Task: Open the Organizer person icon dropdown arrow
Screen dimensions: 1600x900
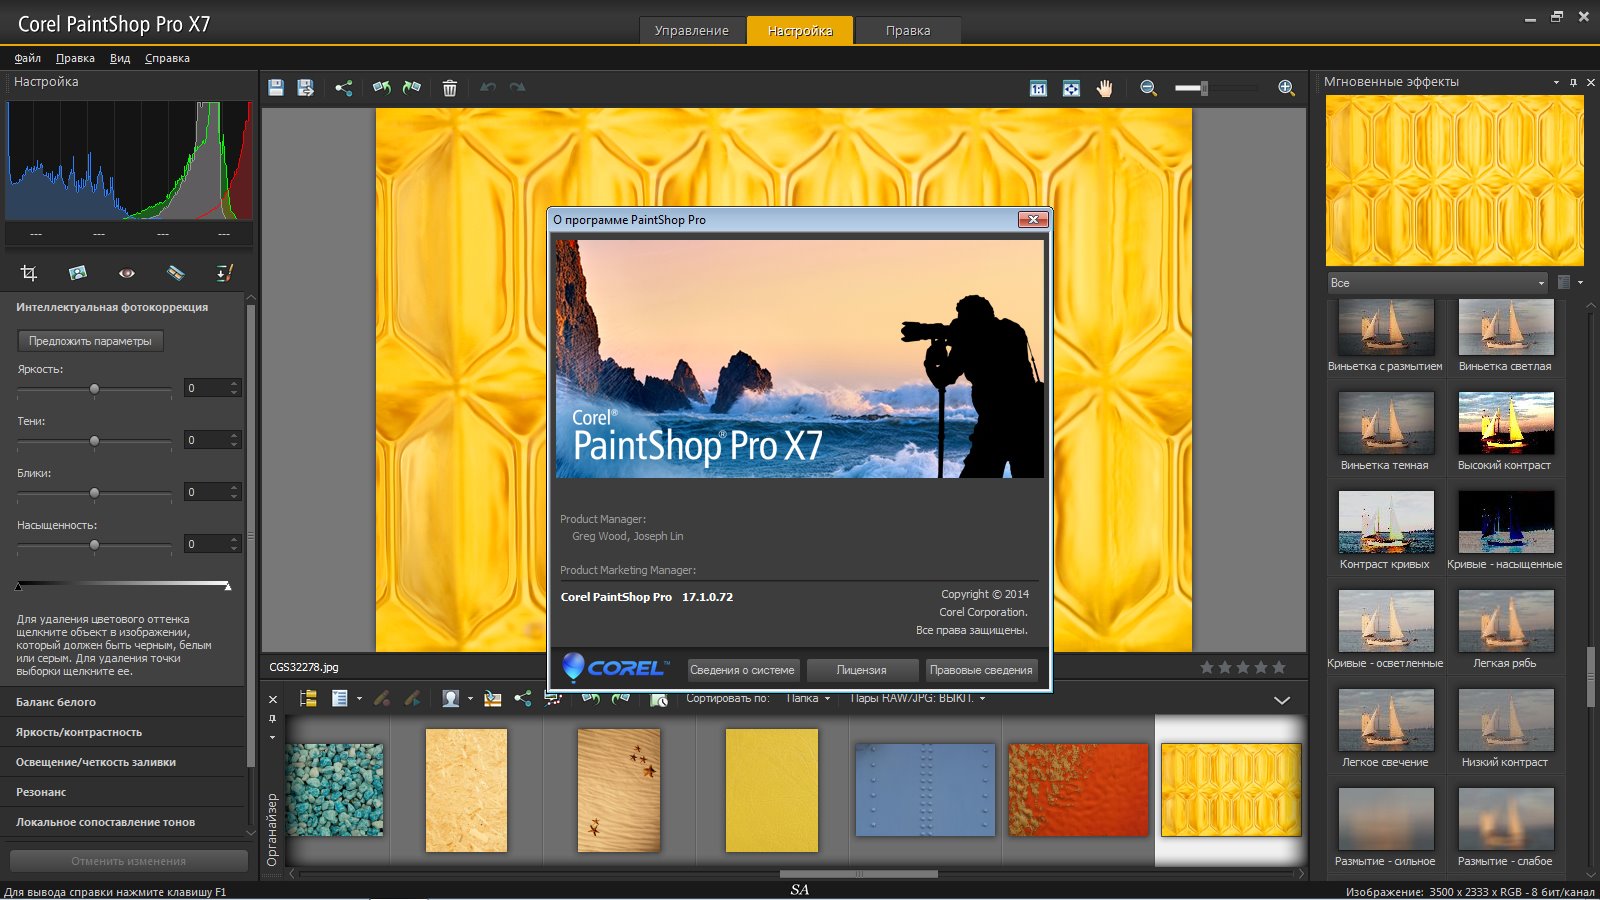Action: pos(470,699)
